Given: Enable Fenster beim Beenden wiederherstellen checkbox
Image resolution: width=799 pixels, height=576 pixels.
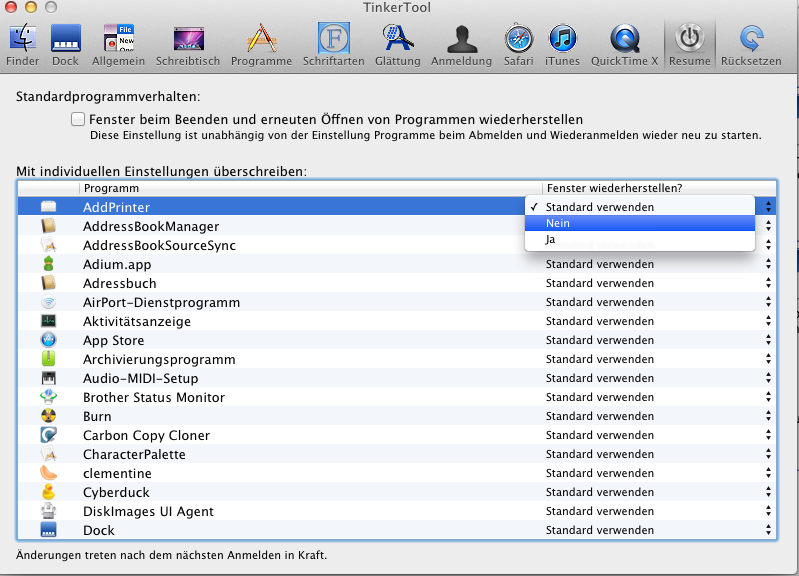Looking at the screenshot, I should pyautogui.click(x=78, y=119).
